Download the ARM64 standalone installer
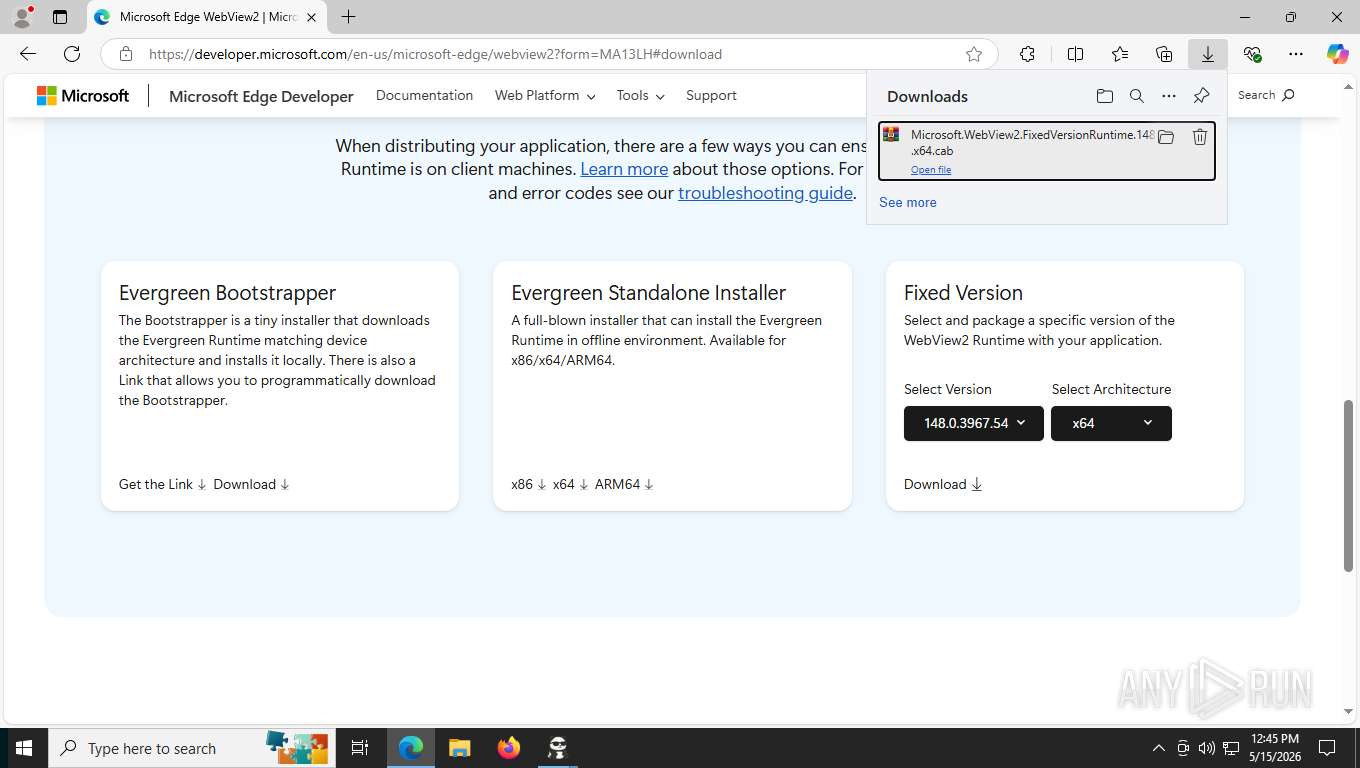 pyautogui.click(x=624, y=484)
